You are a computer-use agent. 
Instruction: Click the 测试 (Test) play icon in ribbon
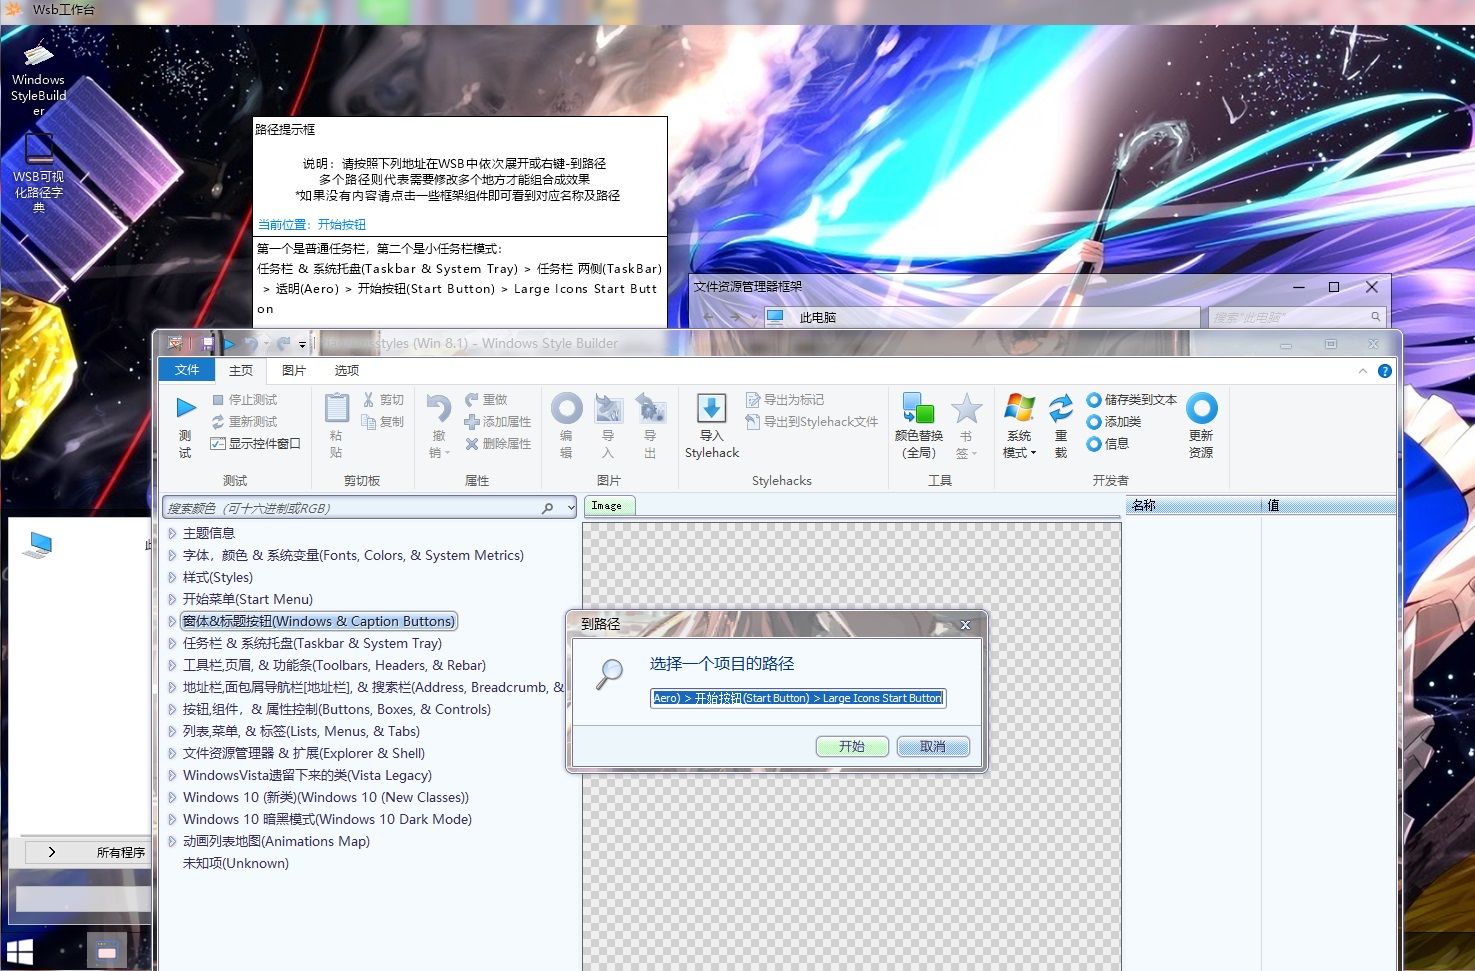tap(186, 408)
